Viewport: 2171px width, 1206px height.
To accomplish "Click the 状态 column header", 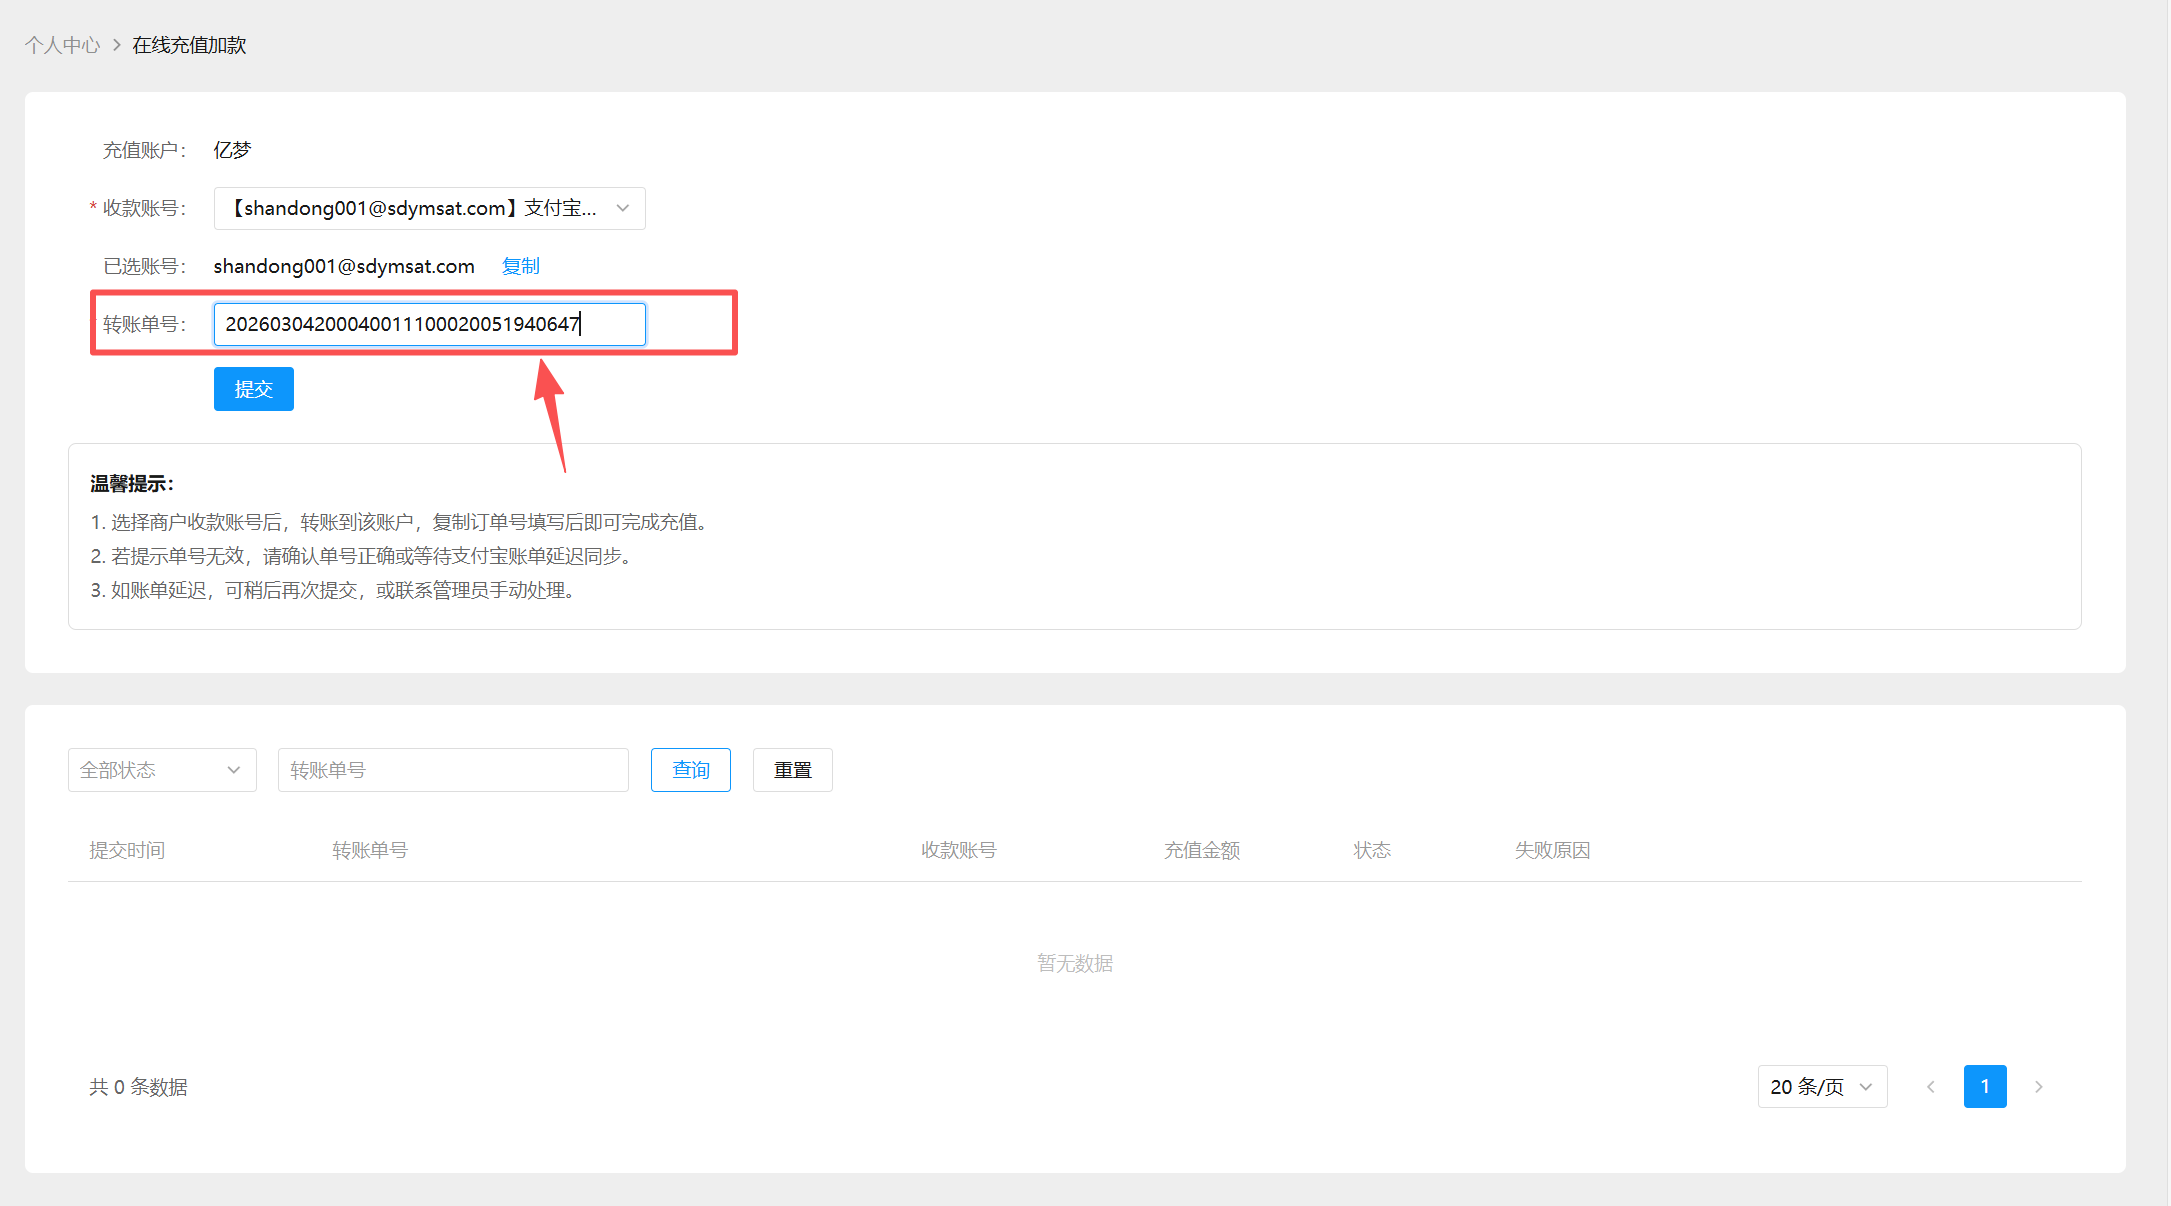I will [1372, 850].
